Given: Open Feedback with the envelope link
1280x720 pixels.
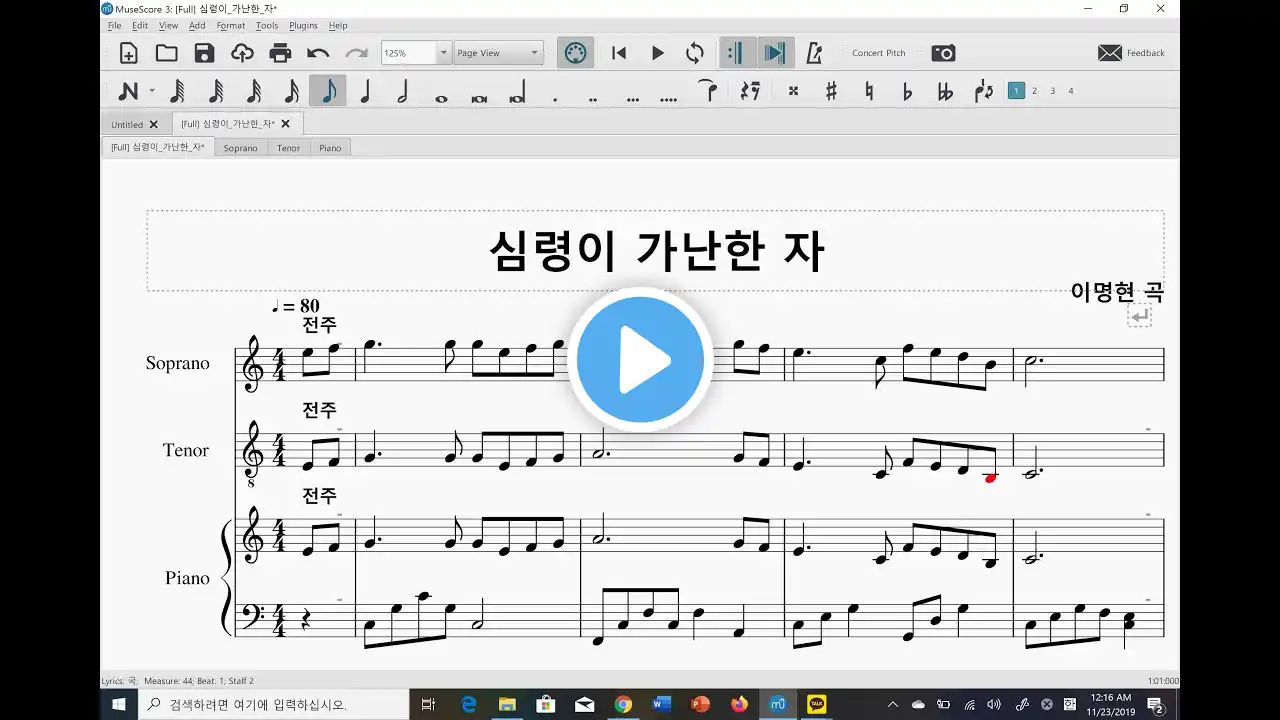Looking at the screenshot, I should click(x=1131, y=53).
